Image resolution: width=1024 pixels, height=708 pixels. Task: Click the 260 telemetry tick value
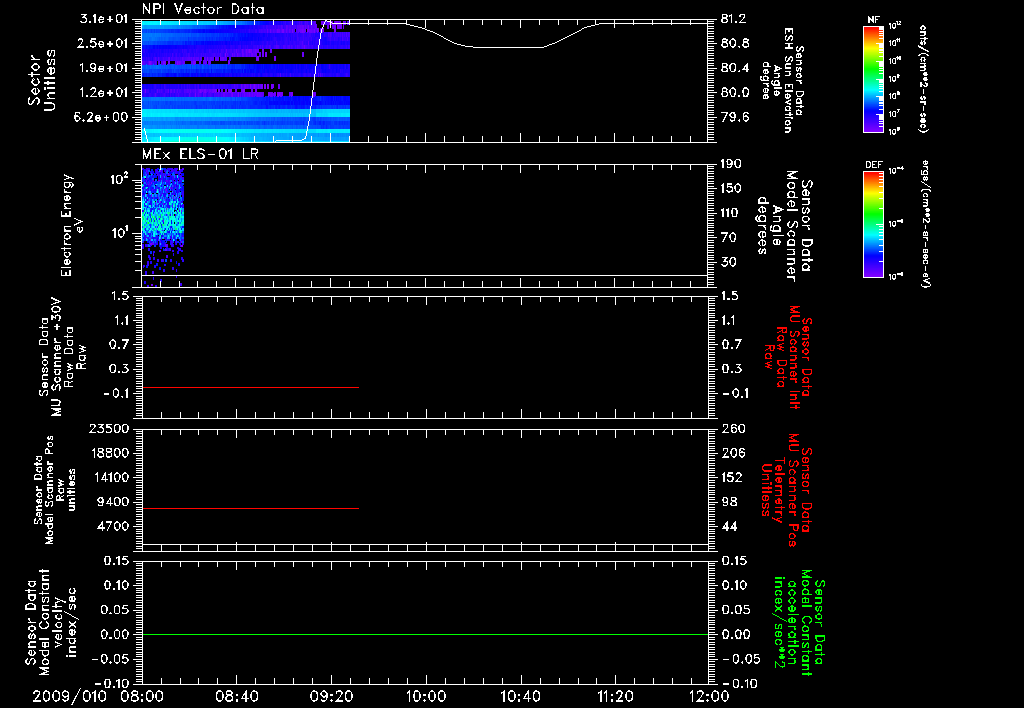pos(733,428)
